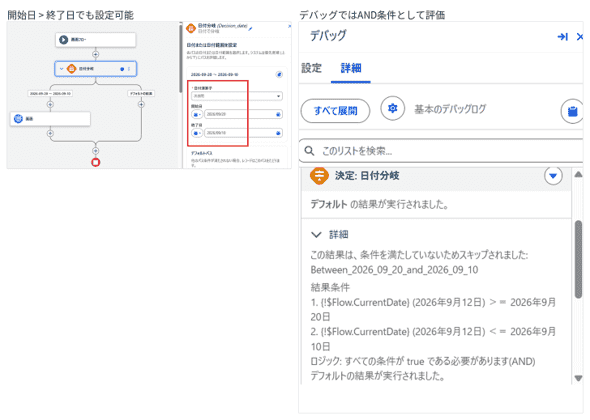Click debug list scrollbar up arrow

pyautogui.click(x=578, y=174)
